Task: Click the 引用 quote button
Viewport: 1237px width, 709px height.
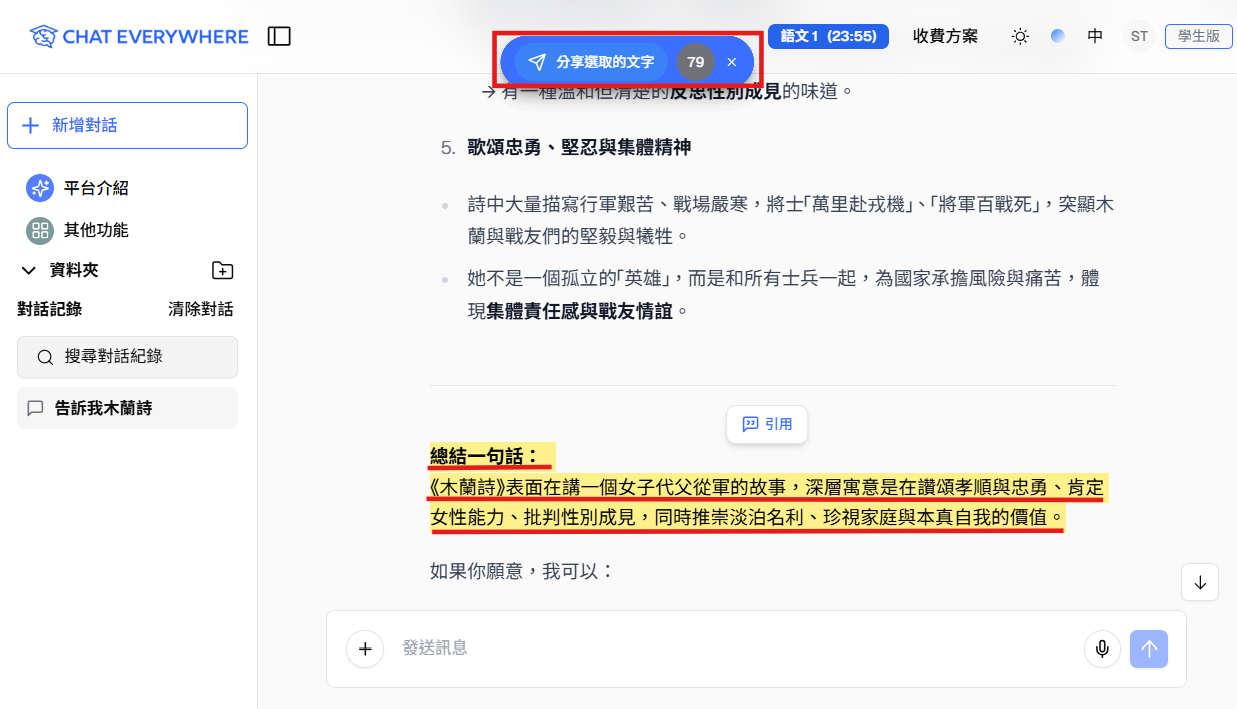Action: [x=767, y=424]
